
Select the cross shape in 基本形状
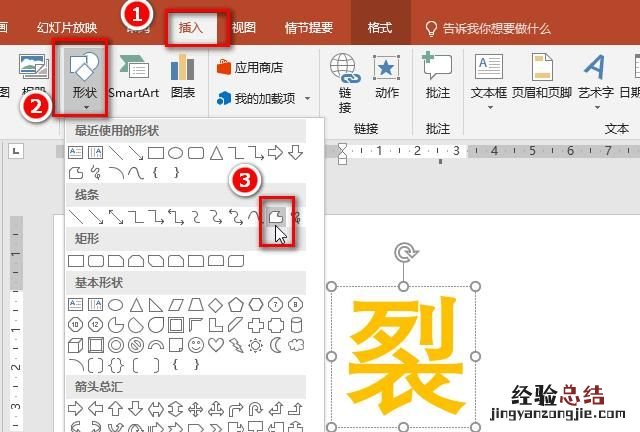pyautogui.click(x=256, y=325)
